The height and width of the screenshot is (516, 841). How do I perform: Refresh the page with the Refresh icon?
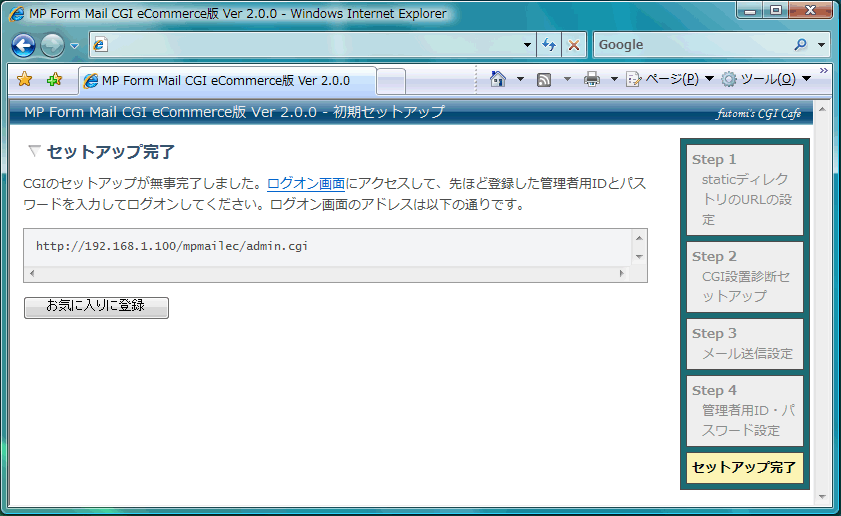[549, 45]
